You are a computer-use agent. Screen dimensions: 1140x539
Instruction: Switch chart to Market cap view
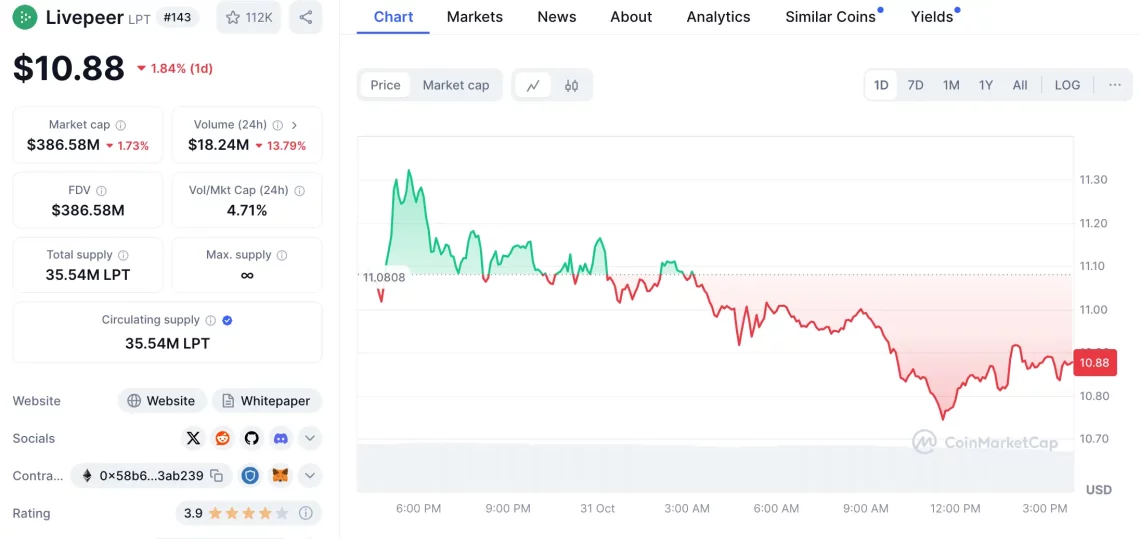coord(456,85)
